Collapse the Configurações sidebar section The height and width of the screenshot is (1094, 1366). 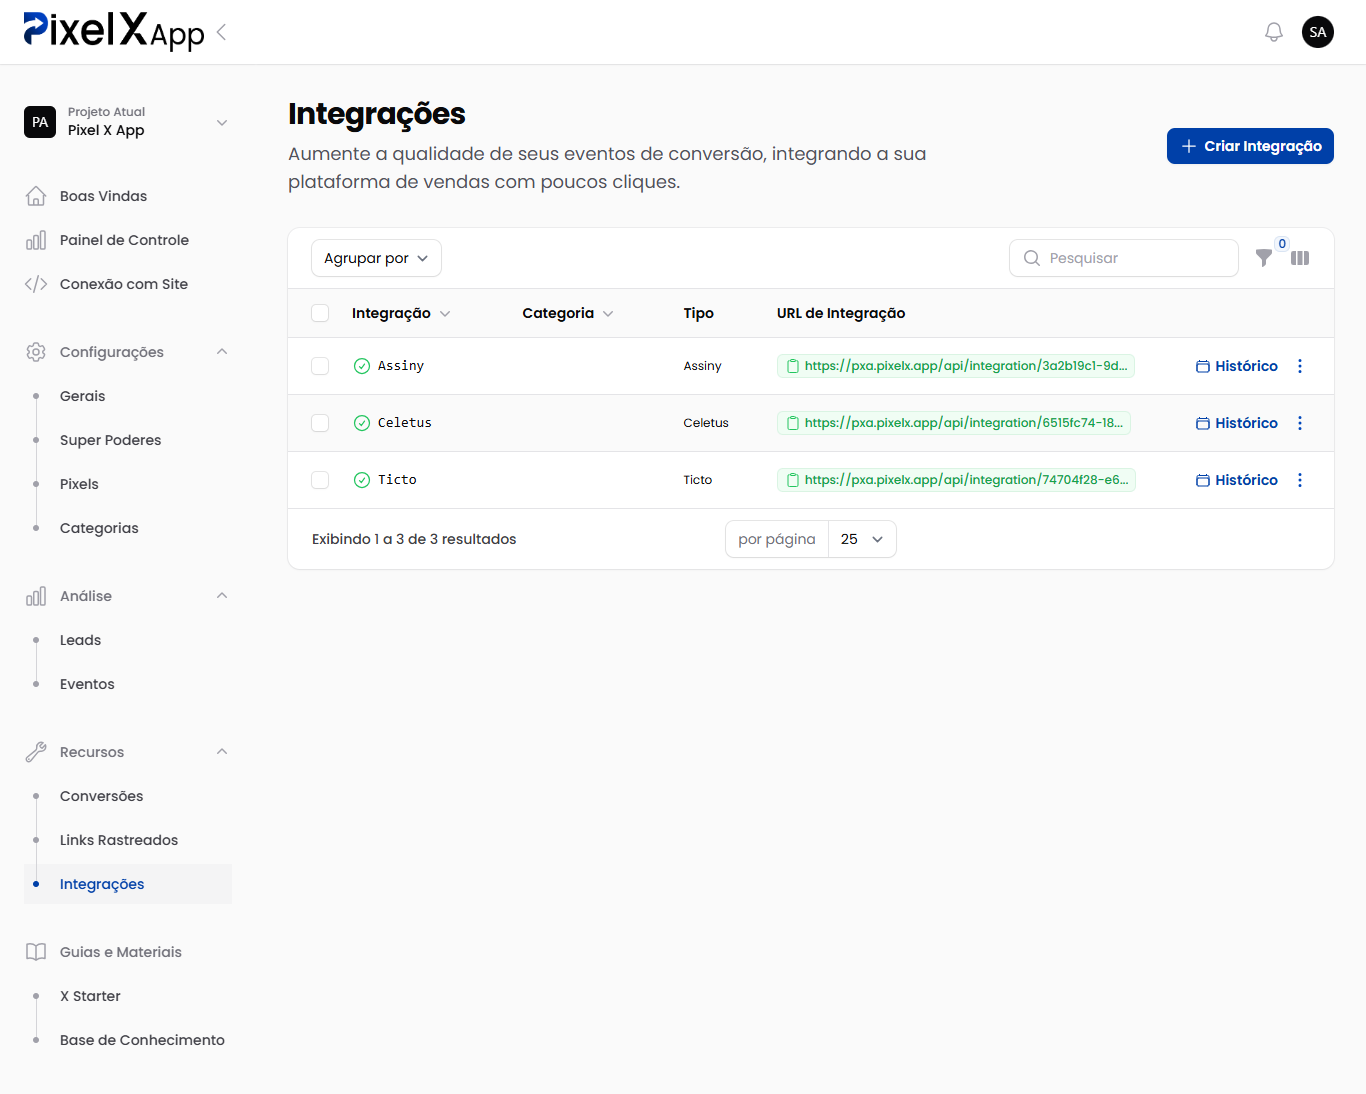coord(222,352)
